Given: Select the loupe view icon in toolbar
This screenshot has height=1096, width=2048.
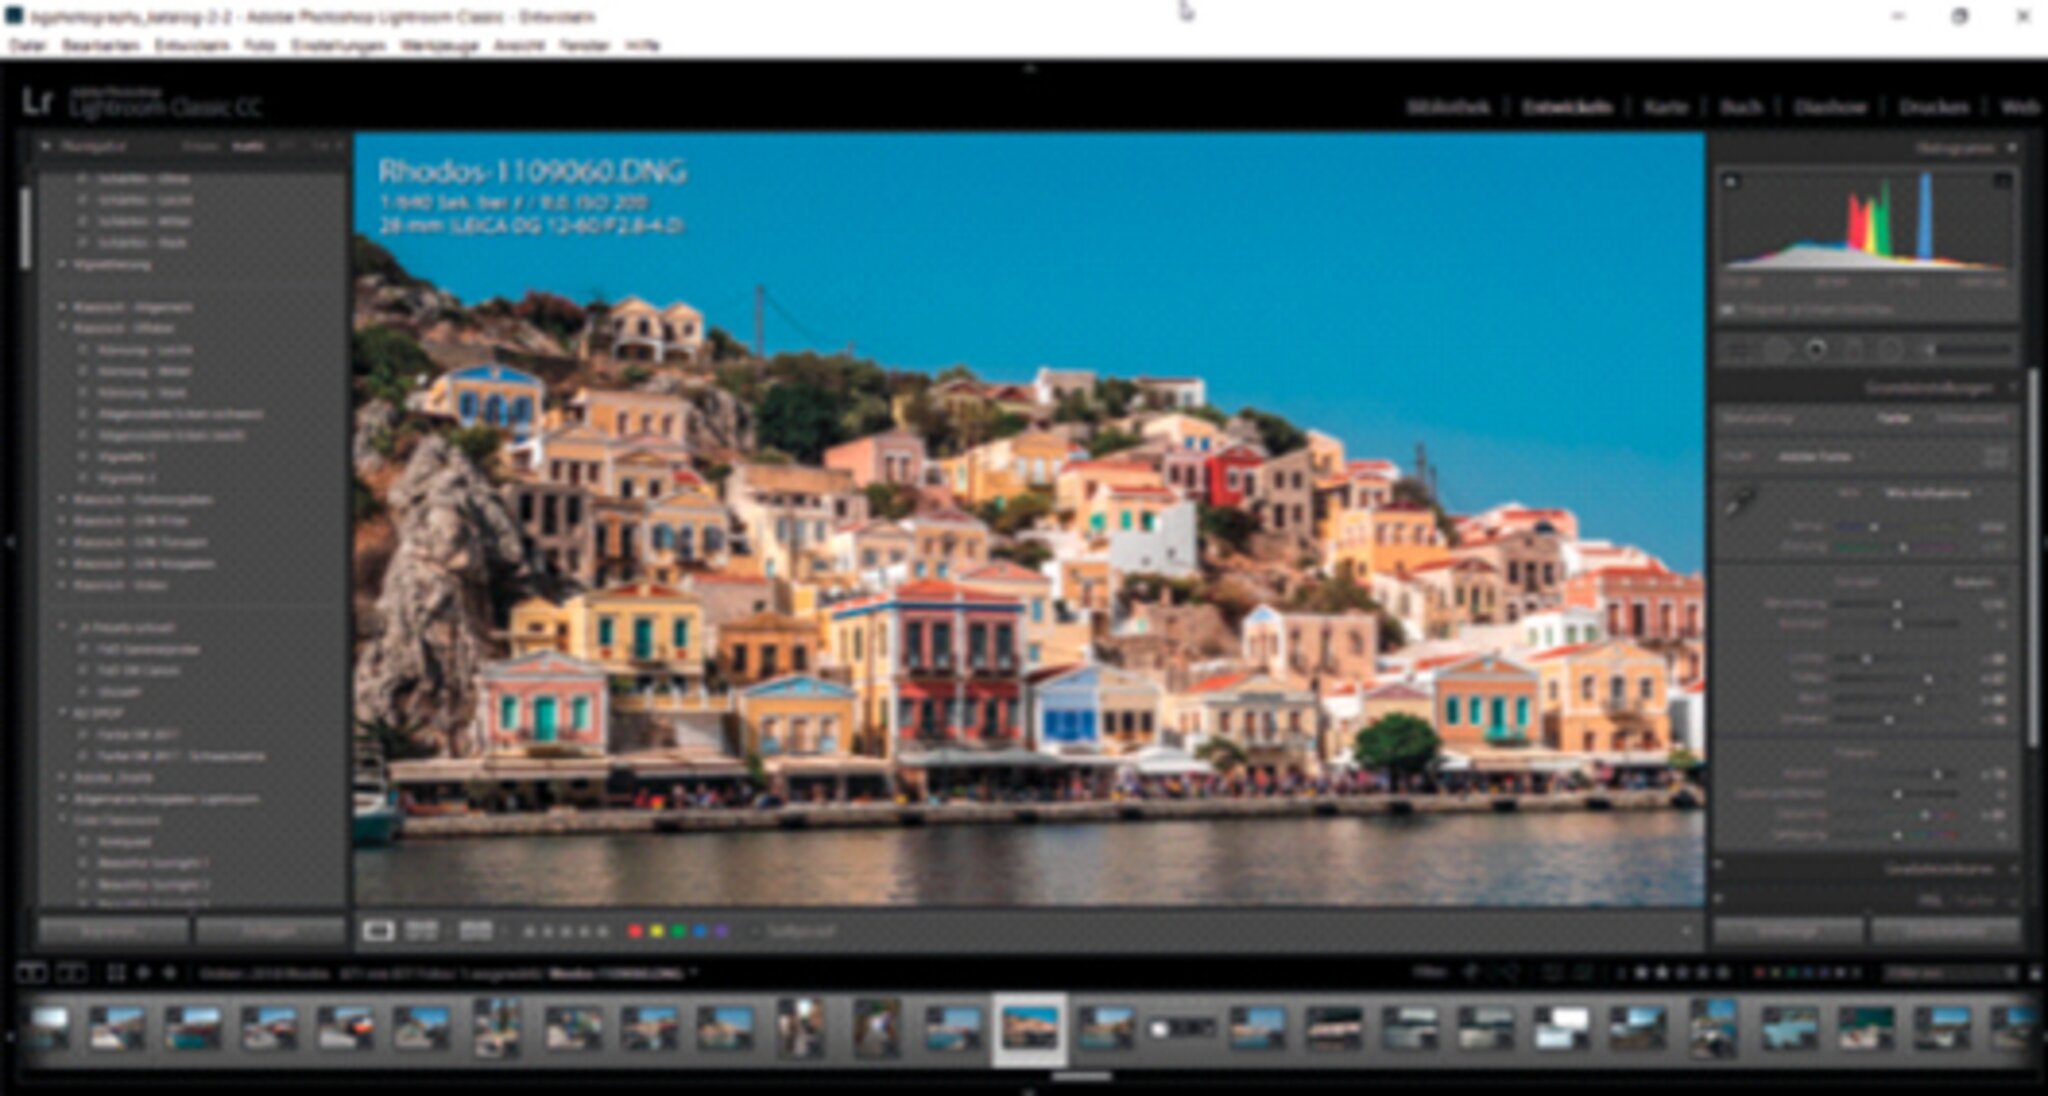Looking at the screenshot, I should [x=378, y=931].
